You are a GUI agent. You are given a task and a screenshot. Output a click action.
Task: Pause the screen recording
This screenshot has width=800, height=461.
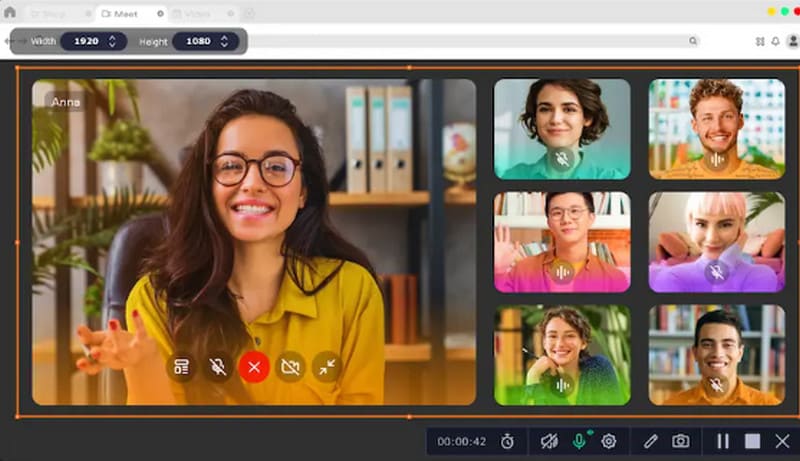point(722,441)
